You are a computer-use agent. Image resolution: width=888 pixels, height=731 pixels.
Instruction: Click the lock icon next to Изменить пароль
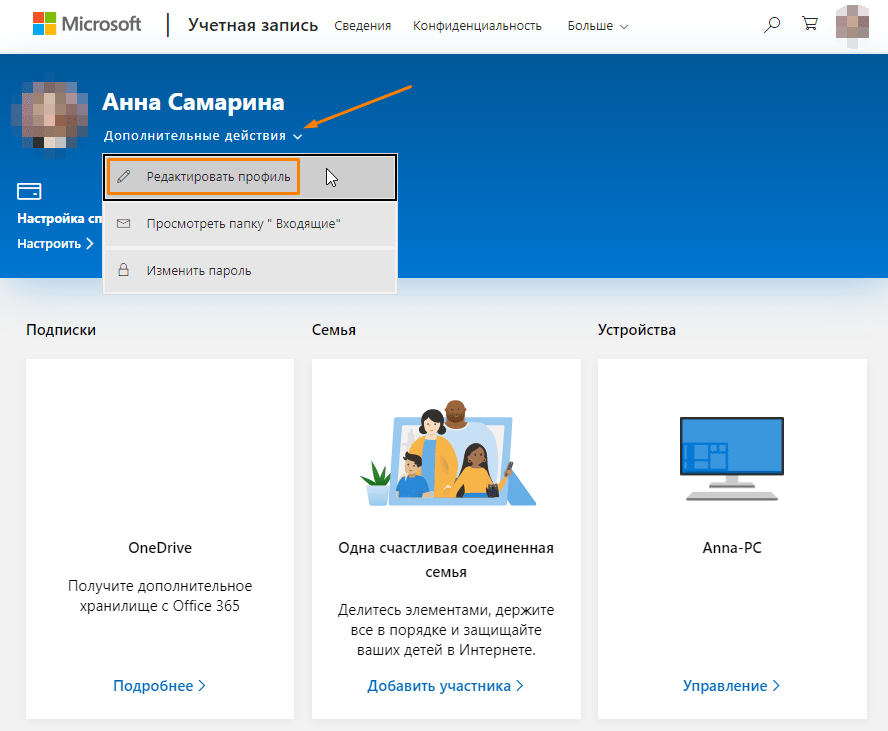[x=124, y=270]
